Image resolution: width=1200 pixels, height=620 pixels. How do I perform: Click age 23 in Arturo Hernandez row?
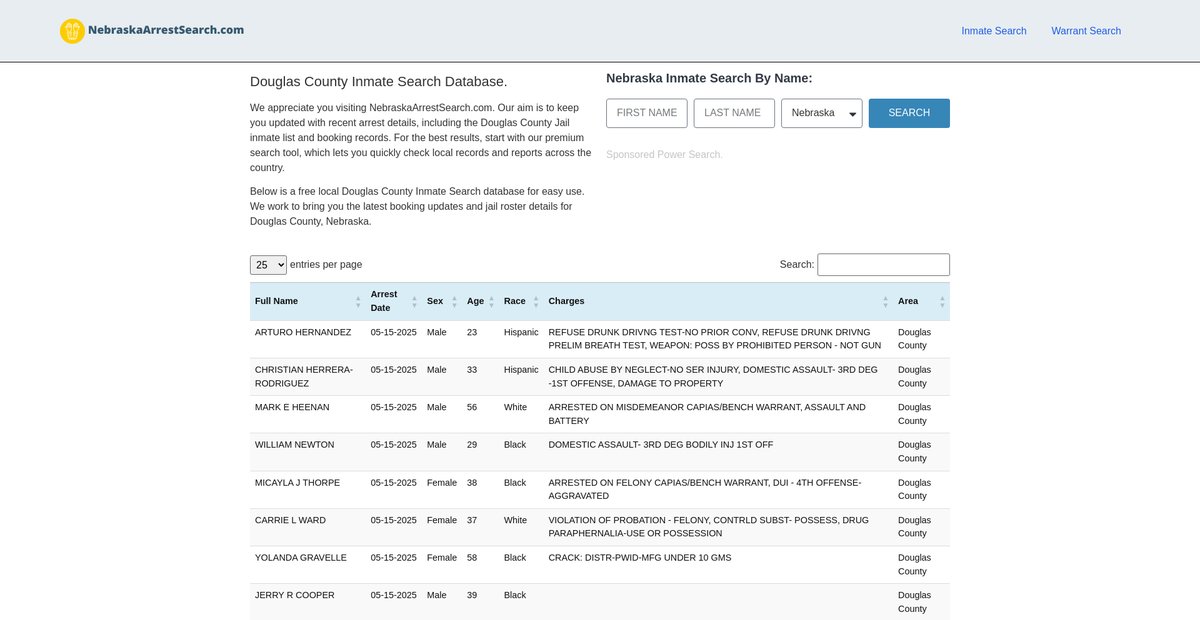pyautogui.click(x=472, y=332)
